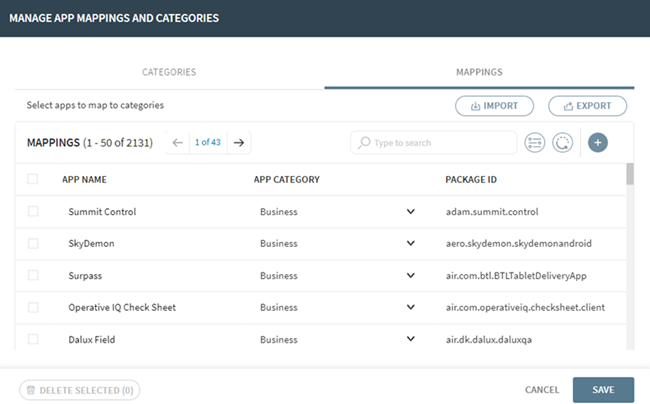650x404 pixels.
Task: Go to next page with right arrow
Action: click(x=239, y=143)
